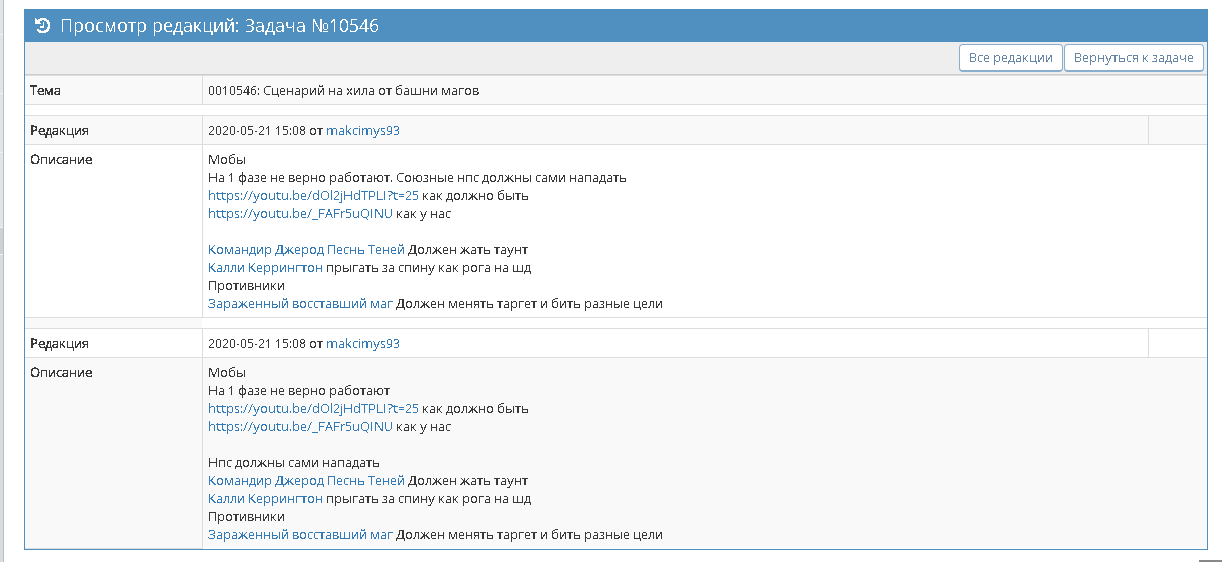Image resolution: width=1222 pixels, height=562 pixels.
Task: Click the history icon in the header
Action: (x=43, y=26)
